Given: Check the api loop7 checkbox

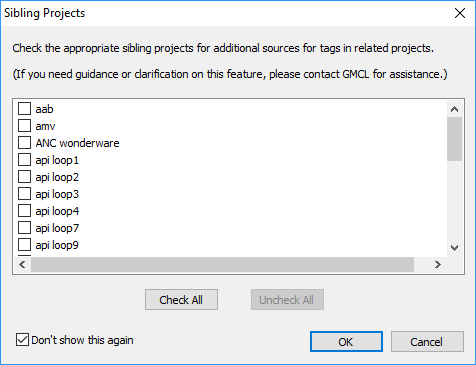Looking at the screenshot, I should click(x=24, y=228).
